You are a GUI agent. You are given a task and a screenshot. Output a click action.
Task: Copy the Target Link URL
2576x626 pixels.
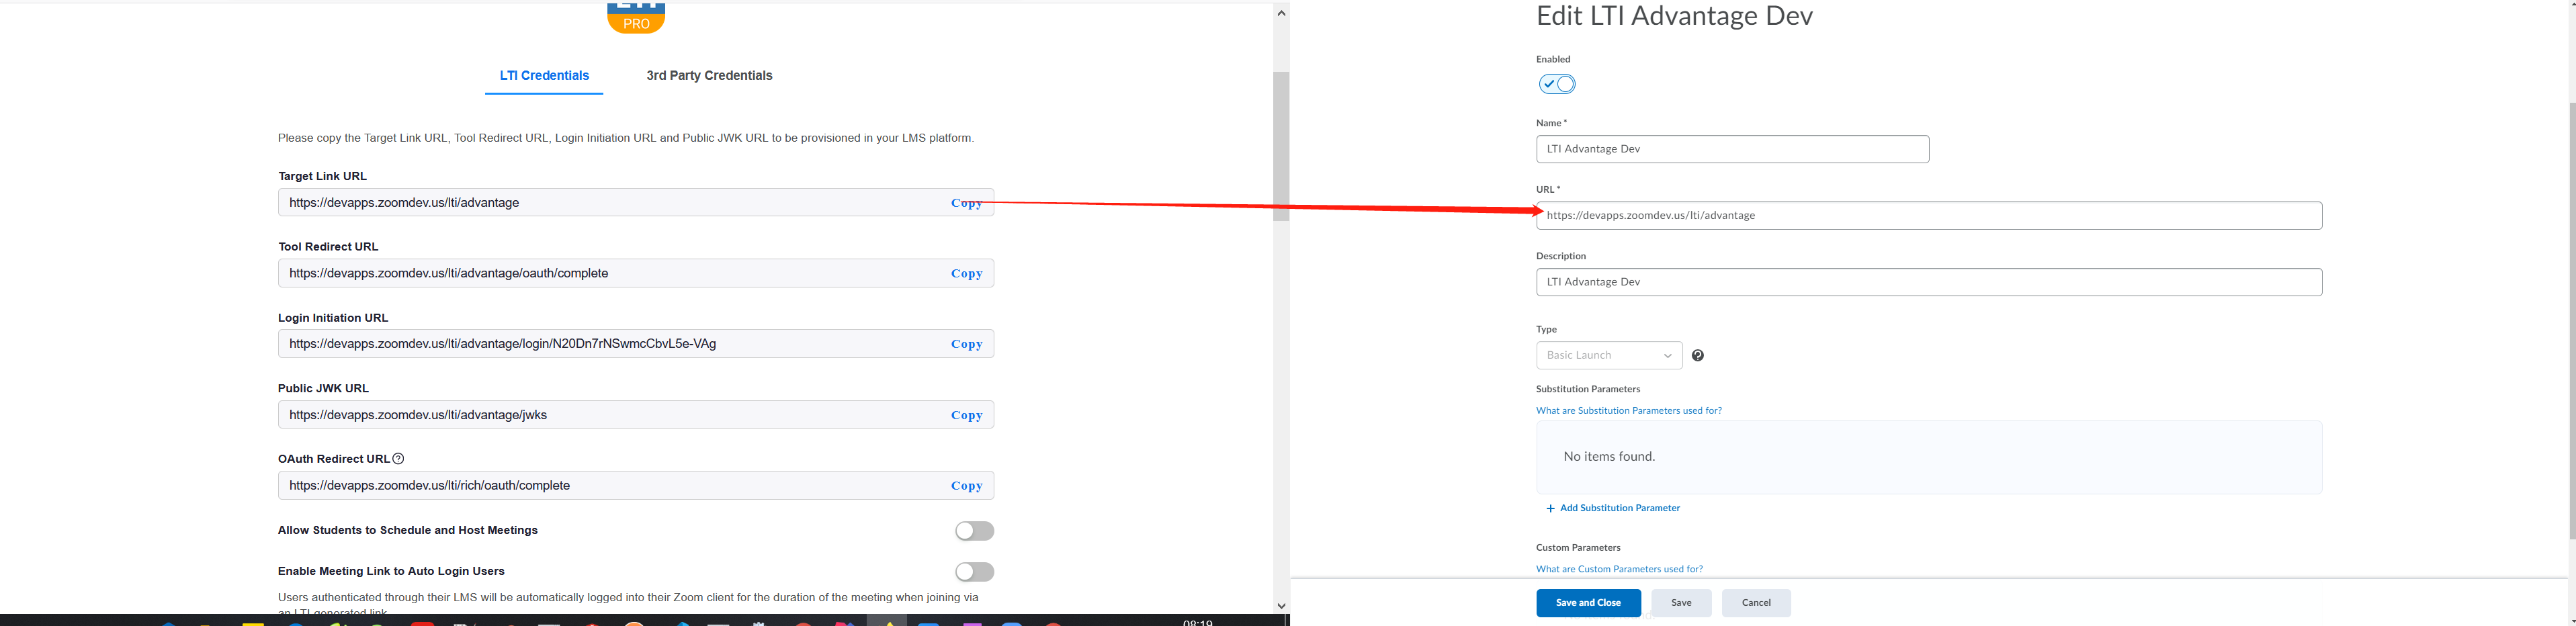pyautogui.click(x=966, y=203)
